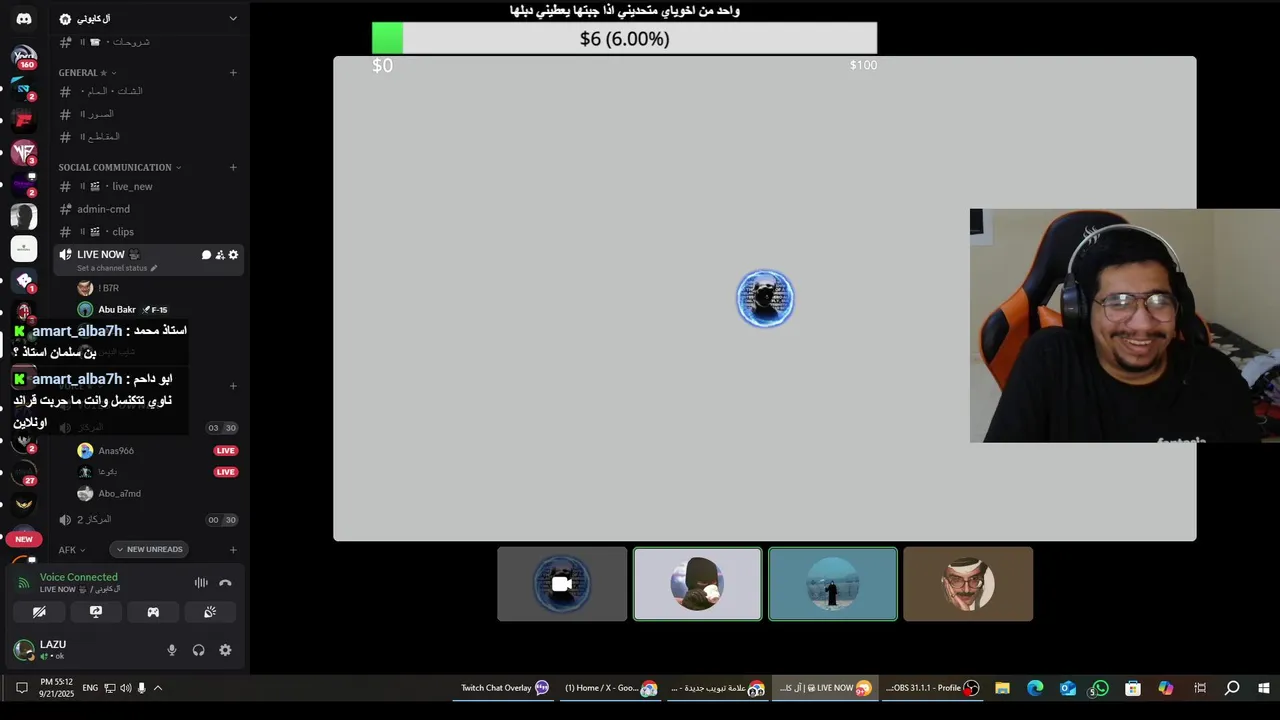Start a screen share
1280x720 pixels.
96,612
